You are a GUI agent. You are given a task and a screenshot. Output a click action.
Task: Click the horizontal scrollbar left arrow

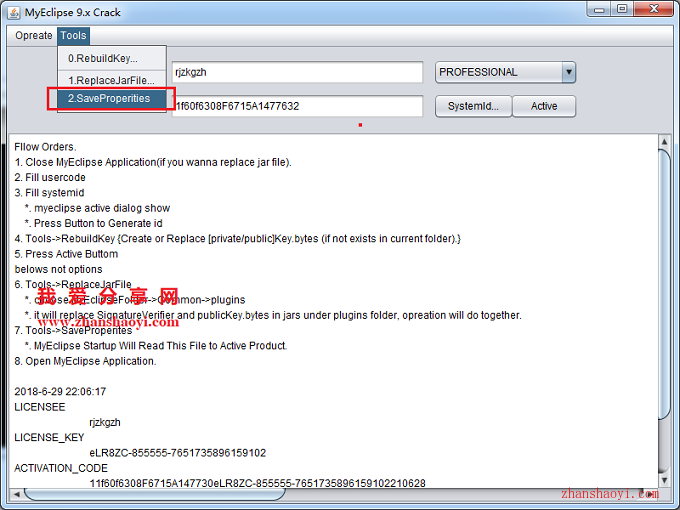pos(16,494)
